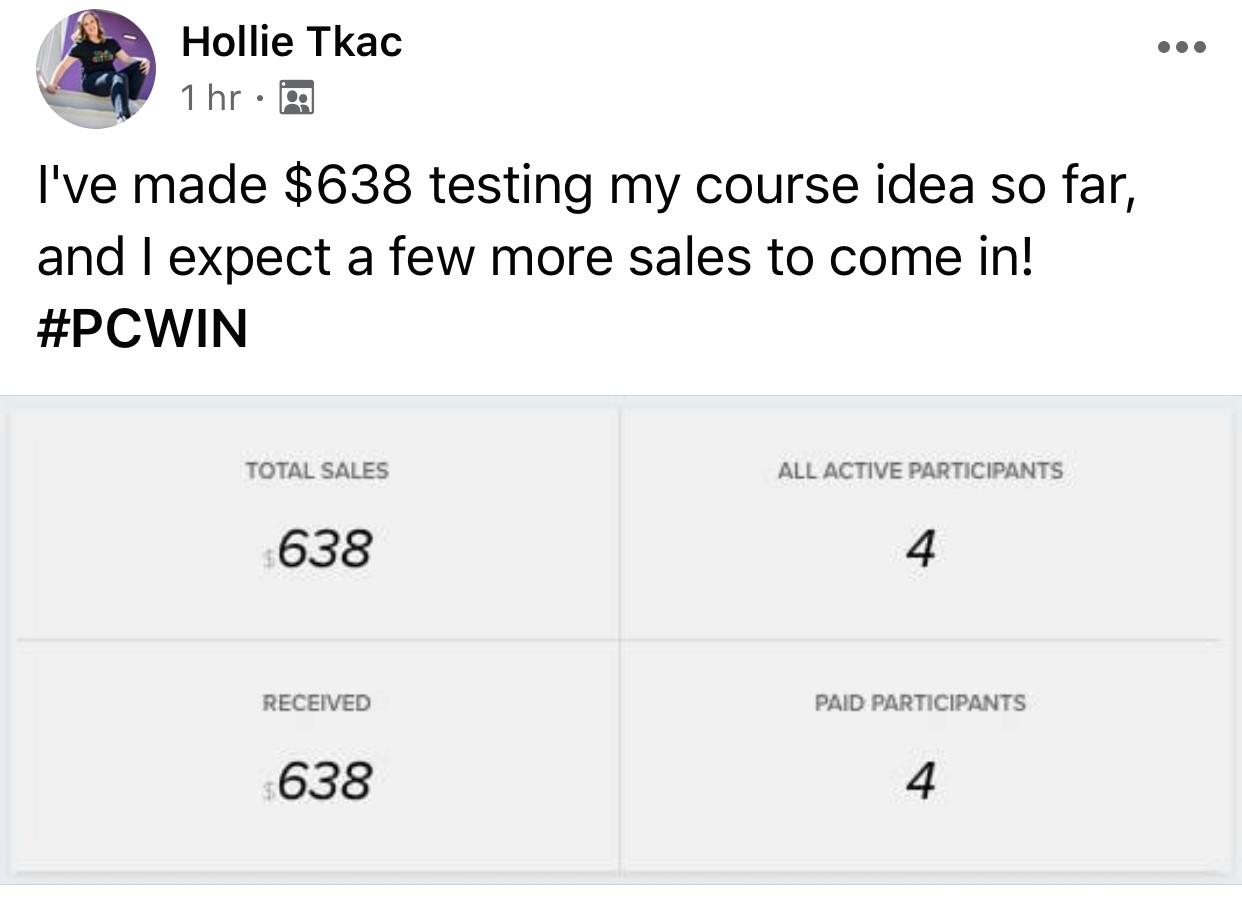Click the post text about $638
This screenshot has height=921, width=1242.
585,187
